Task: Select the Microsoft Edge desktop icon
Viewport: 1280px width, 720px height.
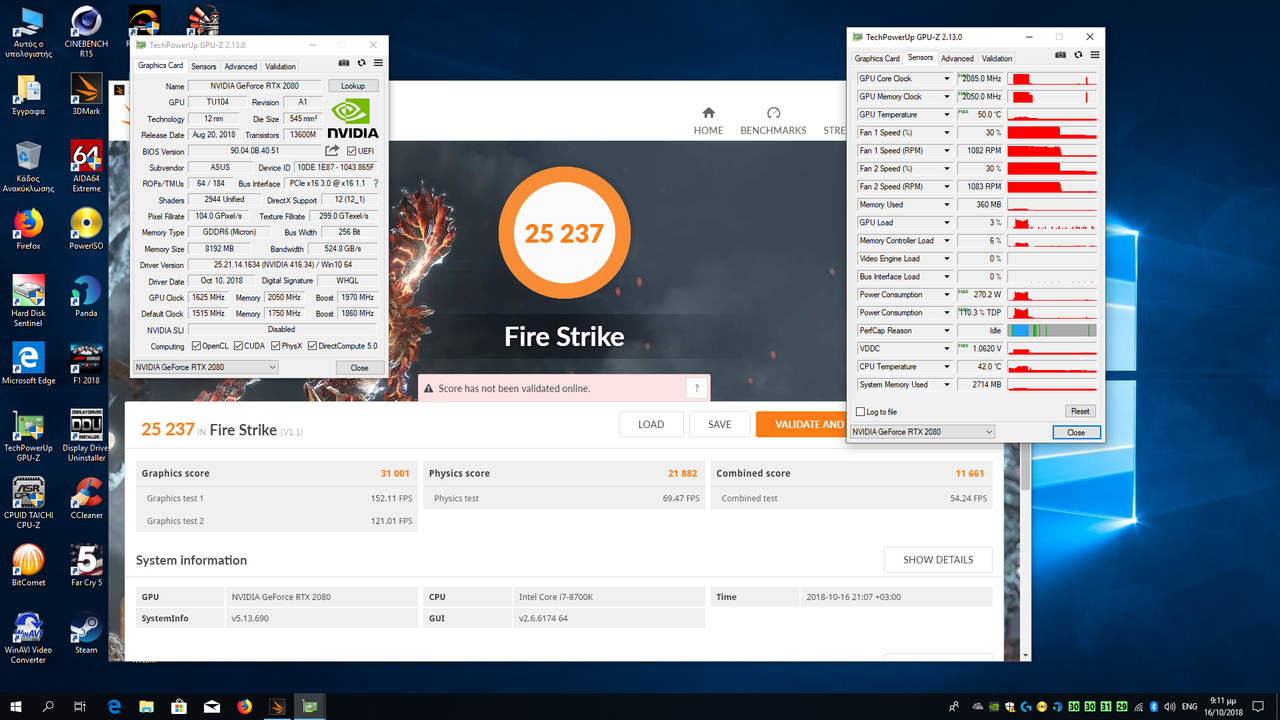Action: pos(28,364)
